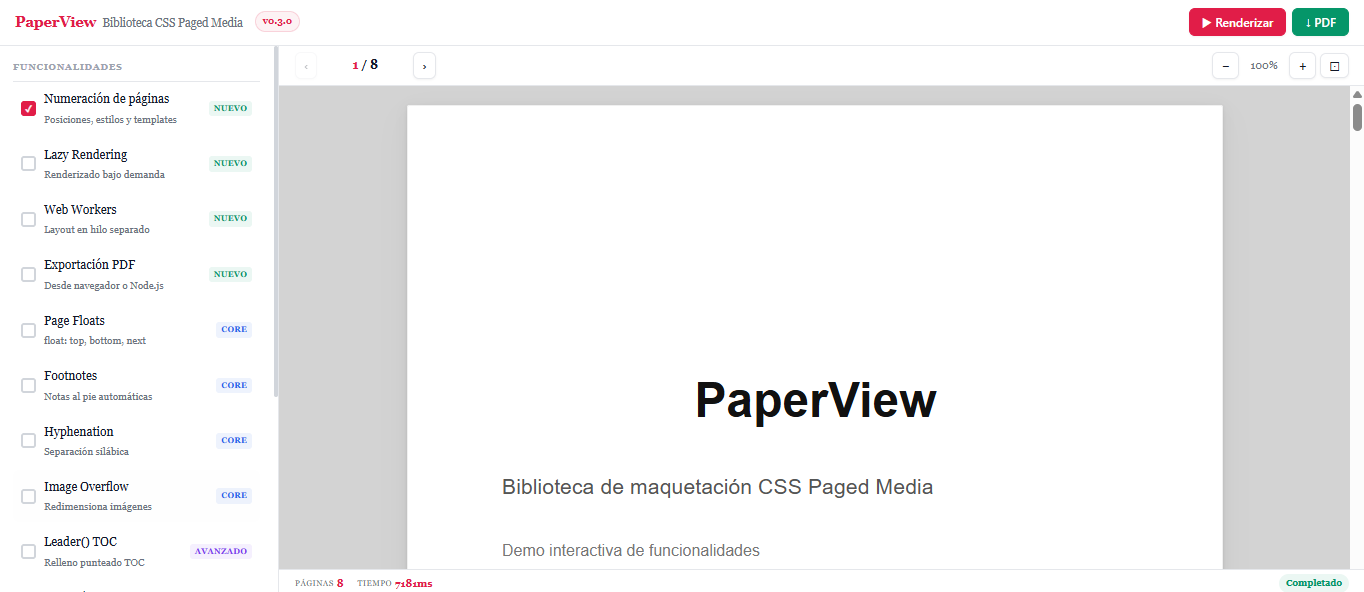Image resolution: width=1364 pixels, height=592 pixels.
Task: Go to the previous page arrow
Action: [306, 66]
